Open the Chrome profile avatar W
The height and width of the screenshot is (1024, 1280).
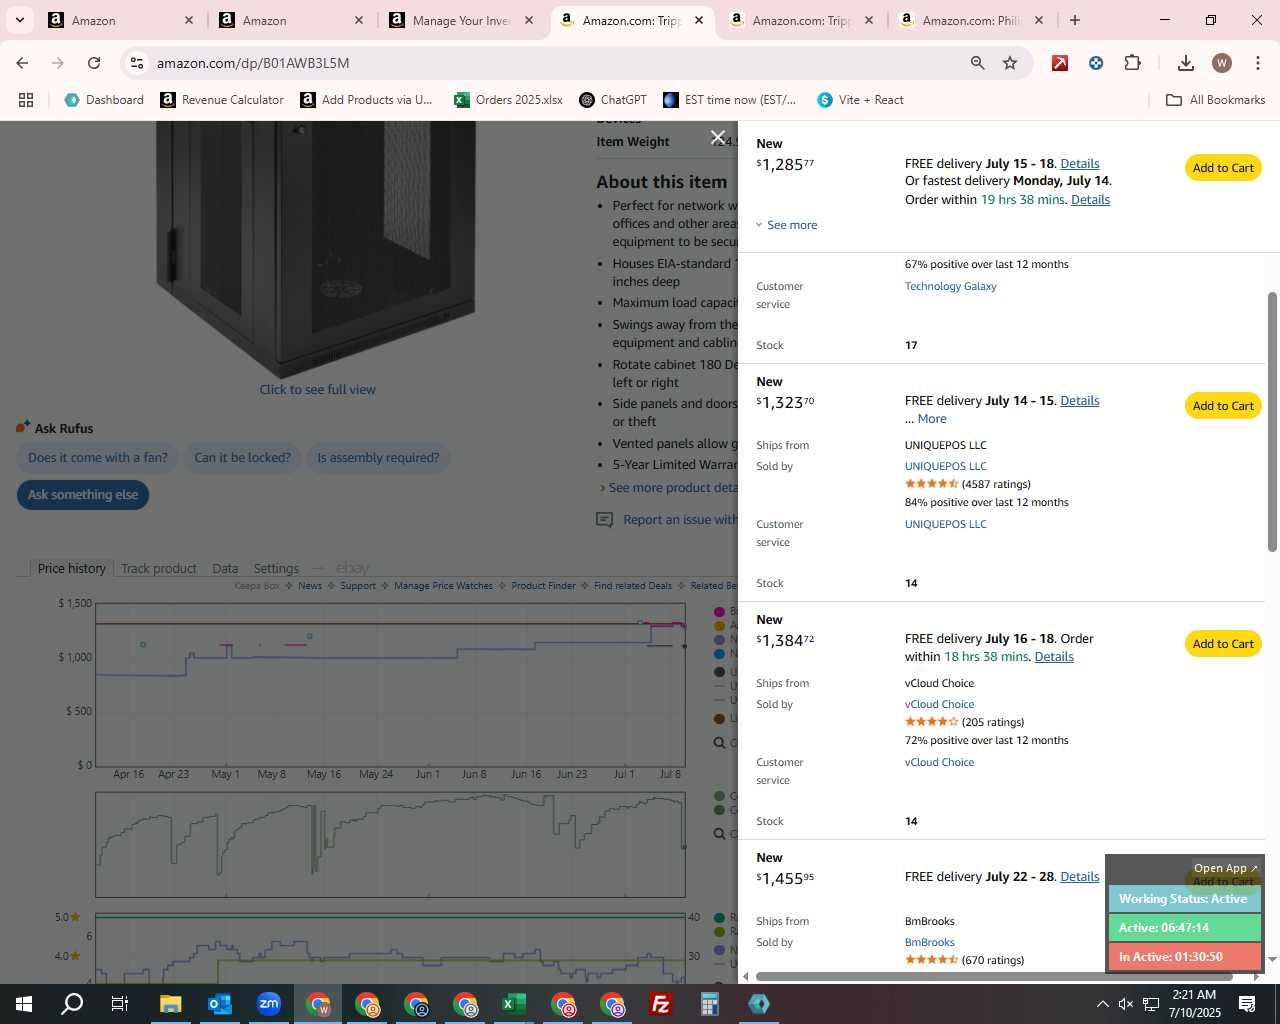(1221, 63)
